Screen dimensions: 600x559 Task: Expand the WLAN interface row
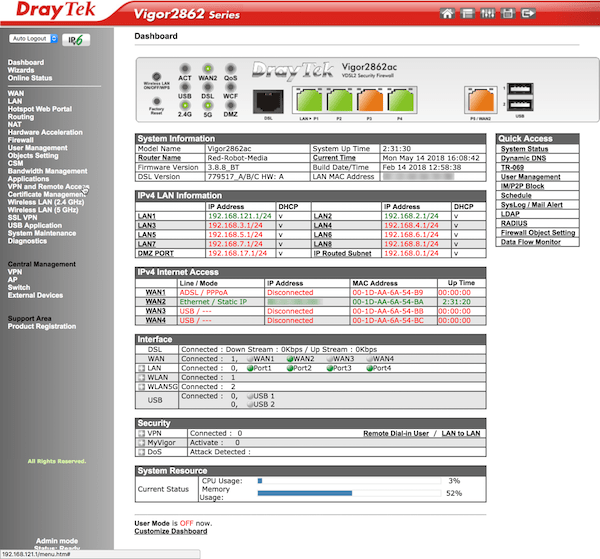click(x=141, y=377)
